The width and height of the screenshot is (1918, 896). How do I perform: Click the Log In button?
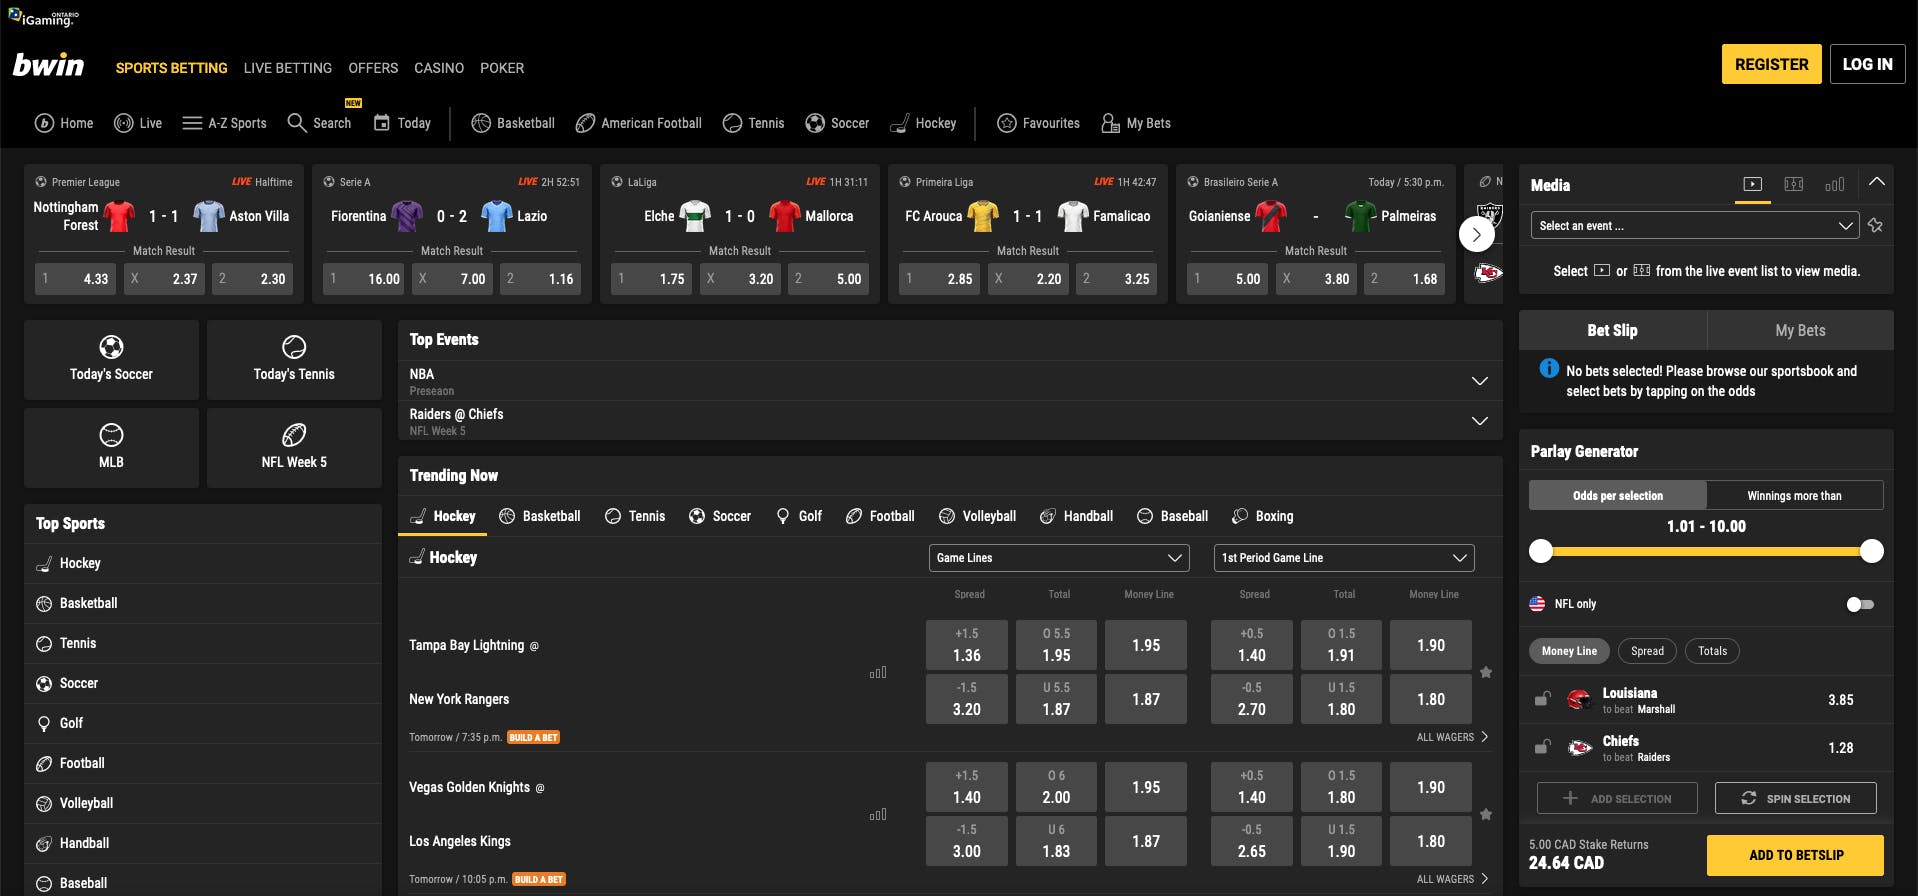[1867, 64]
